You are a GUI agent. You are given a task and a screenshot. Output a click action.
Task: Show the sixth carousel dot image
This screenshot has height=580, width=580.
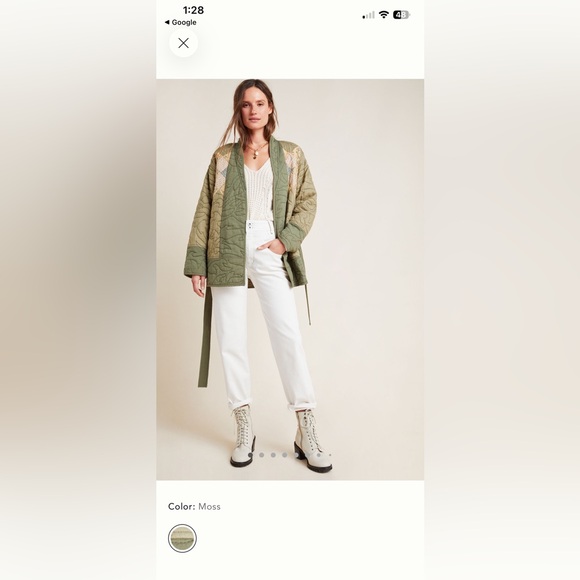click(x=308, y=455)
